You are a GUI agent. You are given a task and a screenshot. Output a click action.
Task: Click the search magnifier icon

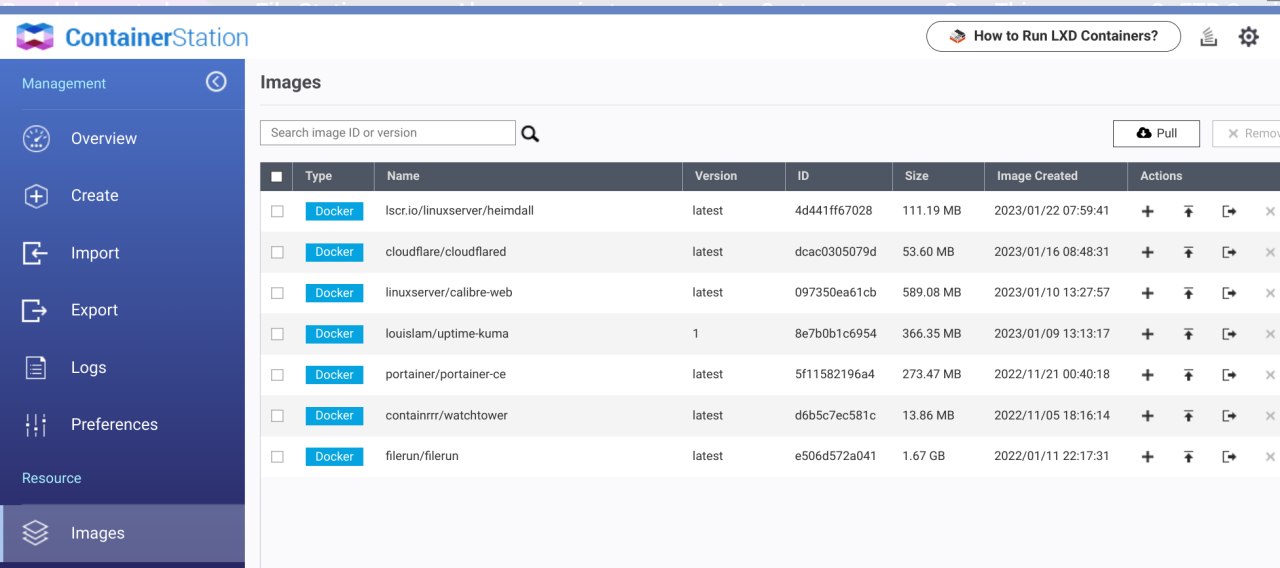coord(530,134)
